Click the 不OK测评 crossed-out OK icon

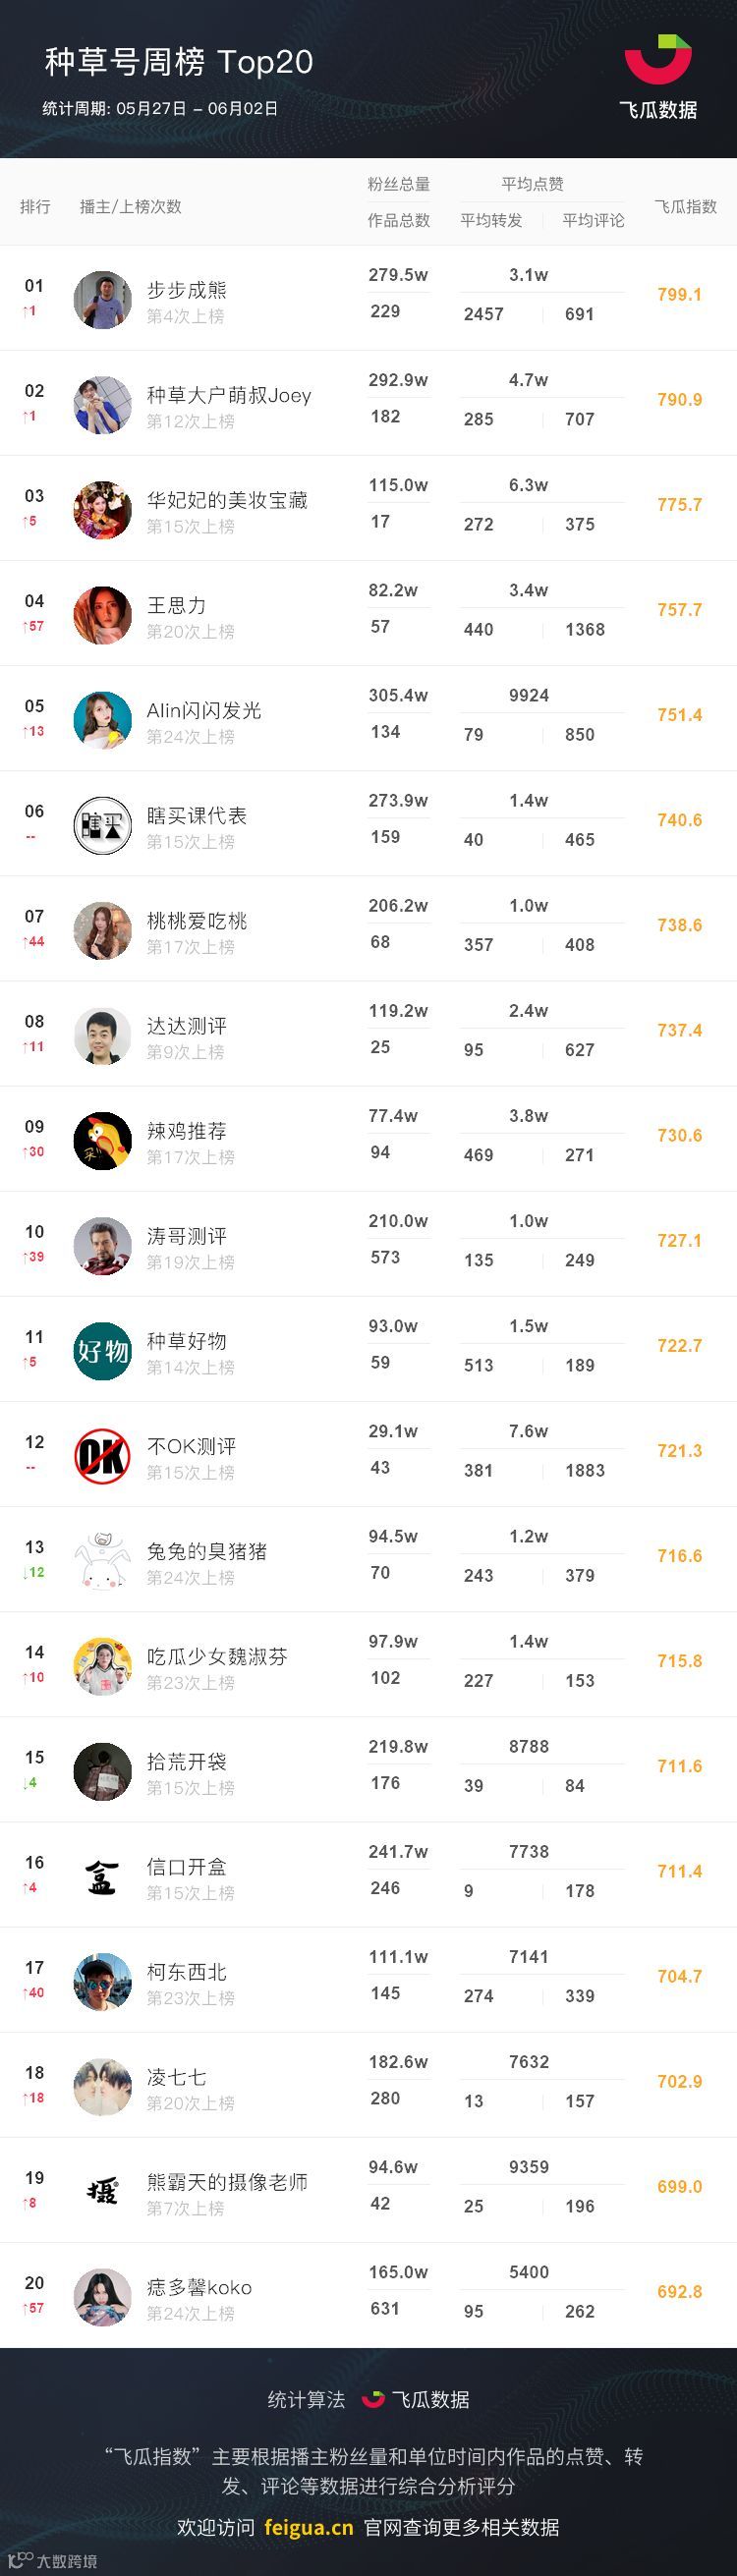pyautogui.click(x=103, y=1456)
